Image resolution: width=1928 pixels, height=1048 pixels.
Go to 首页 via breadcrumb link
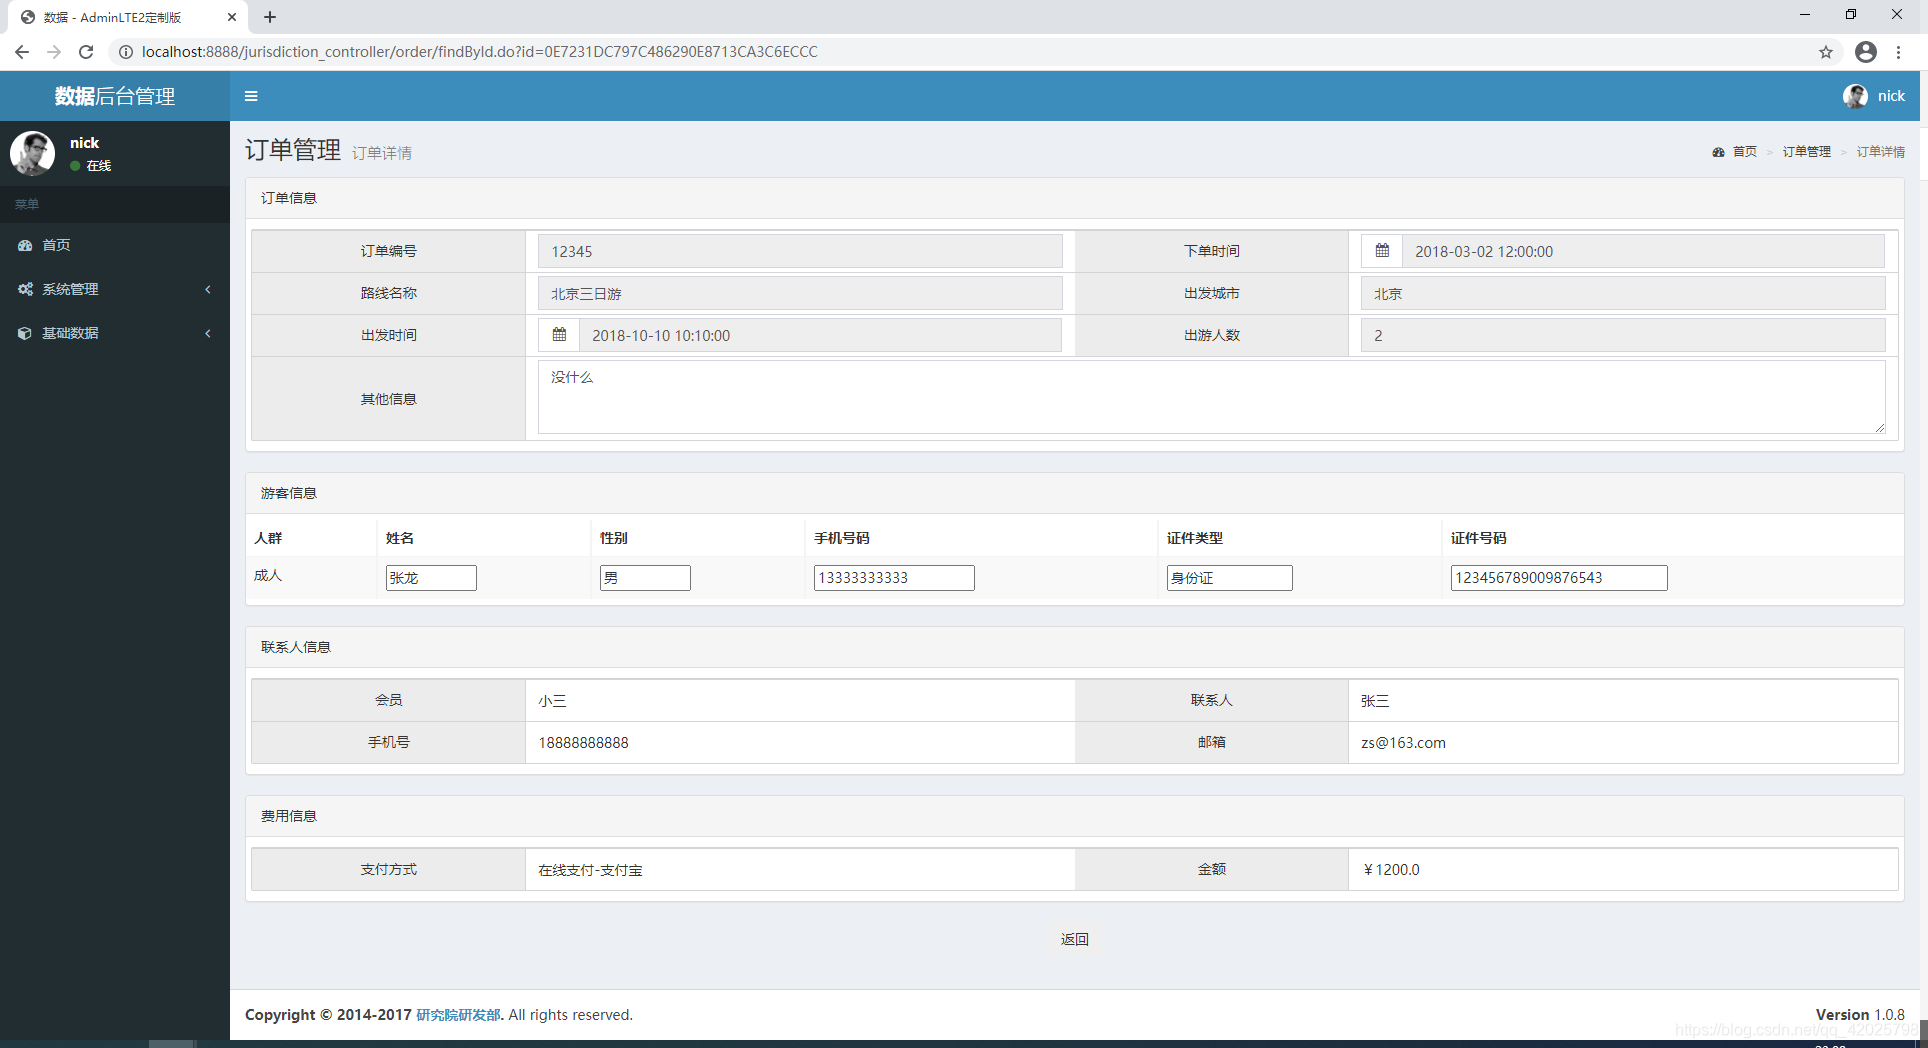tap(1745, 152)
